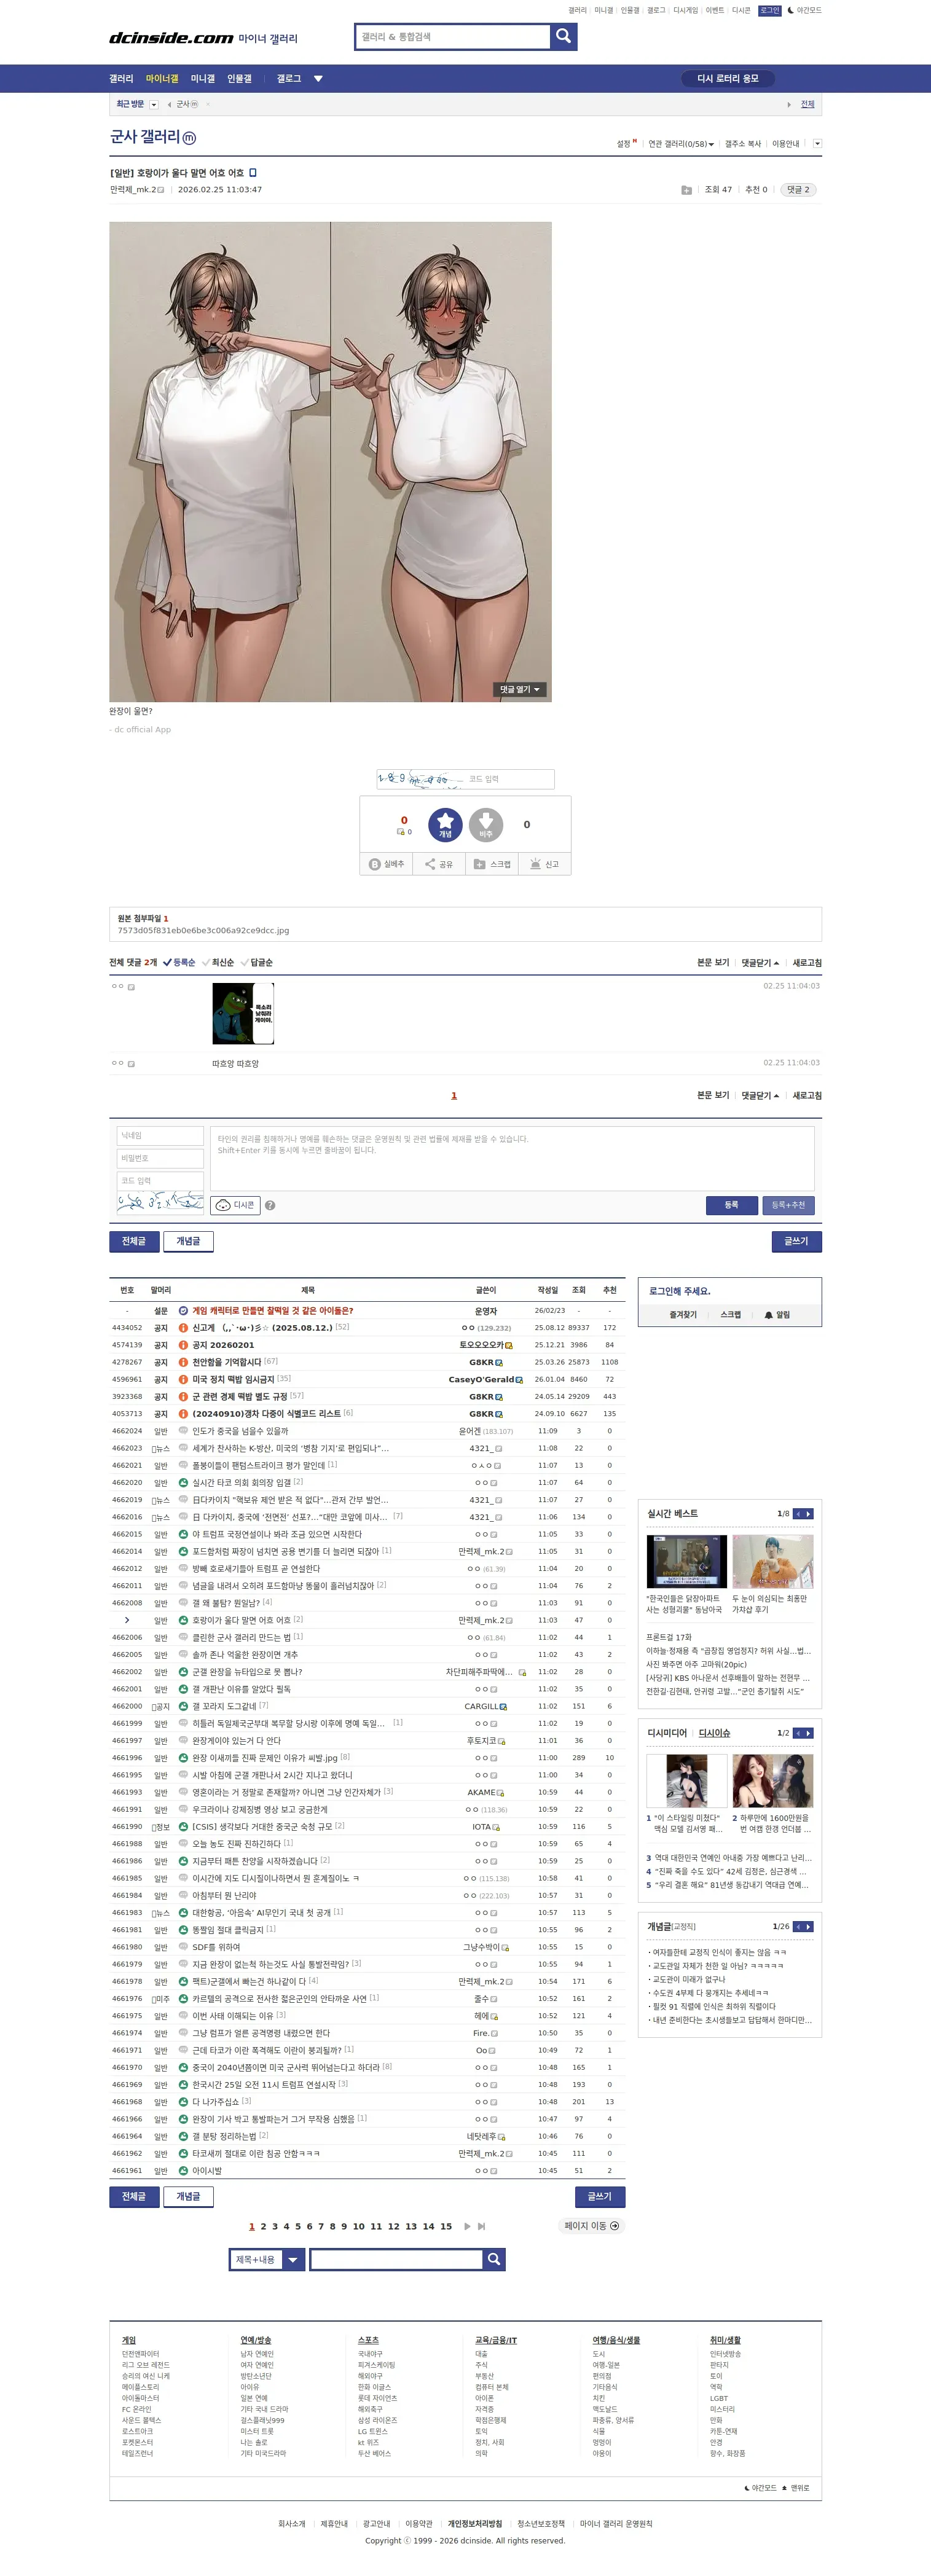The height and width of the screenshot is (2576, 931).
Task: Toggle 야간모드 moon icon in top bar
Action: tap(791, 10)
